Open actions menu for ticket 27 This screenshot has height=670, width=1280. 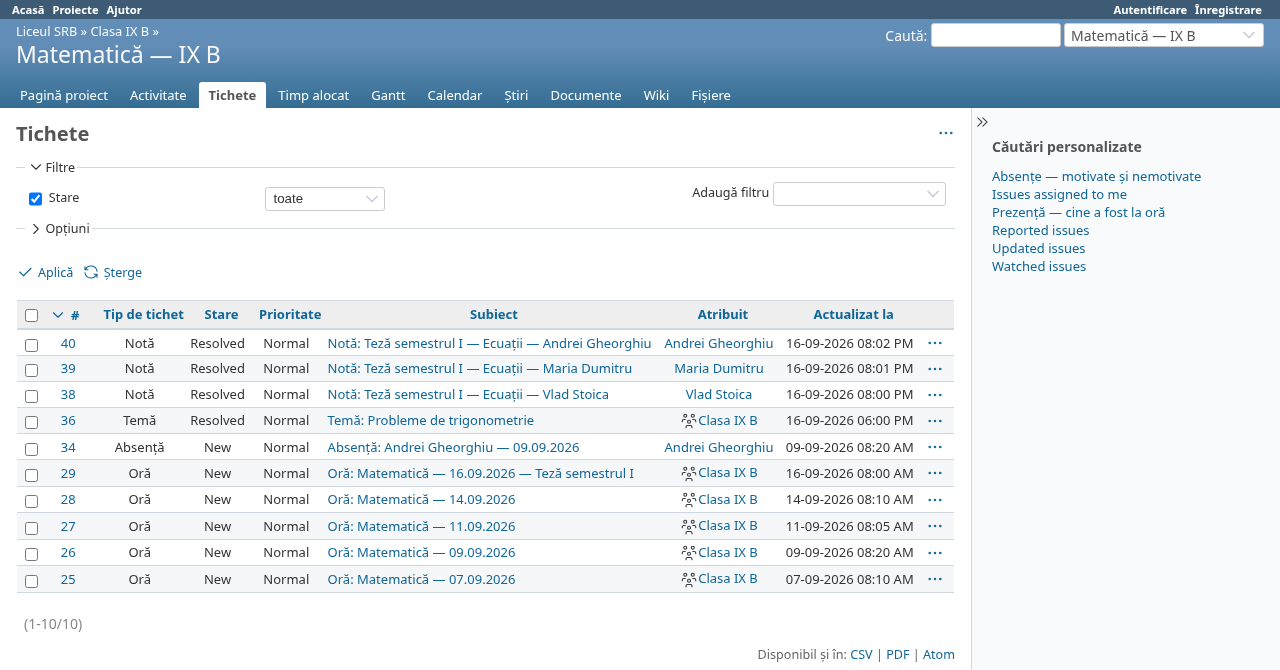click(935, 526)
